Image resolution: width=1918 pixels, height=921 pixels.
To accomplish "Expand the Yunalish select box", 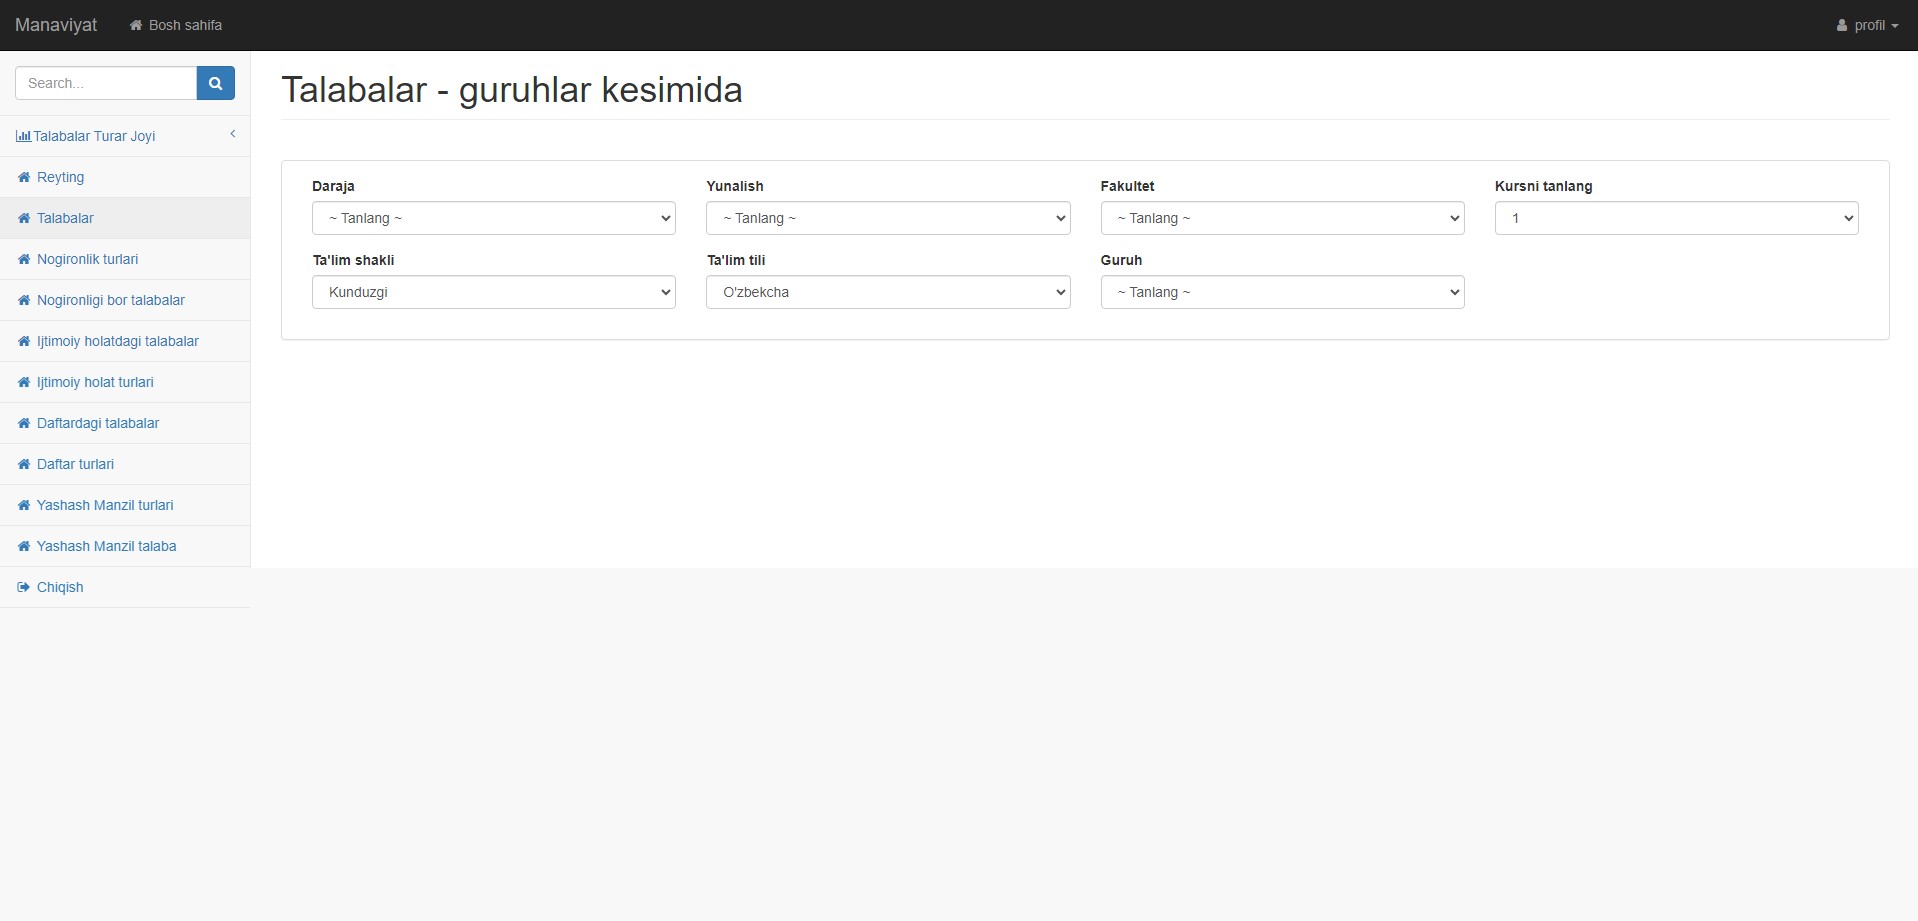I will pyautogui.click(x=887, y=218).
